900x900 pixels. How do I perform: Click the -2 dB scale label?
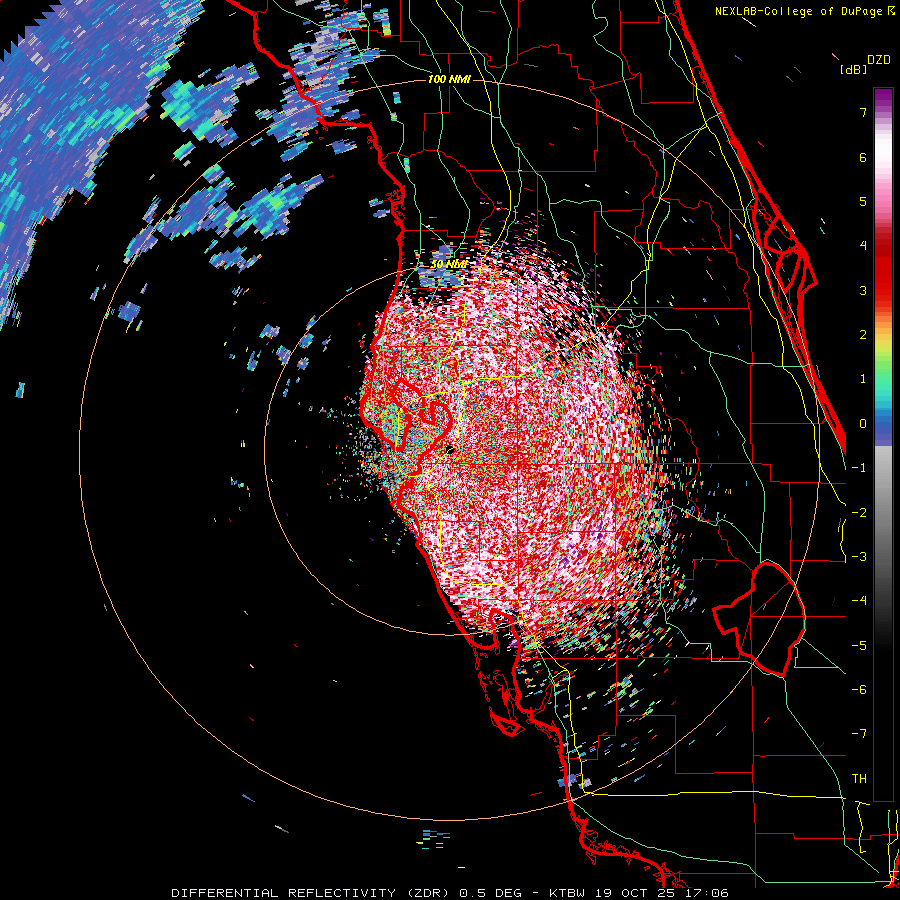[x=859, y=513]
